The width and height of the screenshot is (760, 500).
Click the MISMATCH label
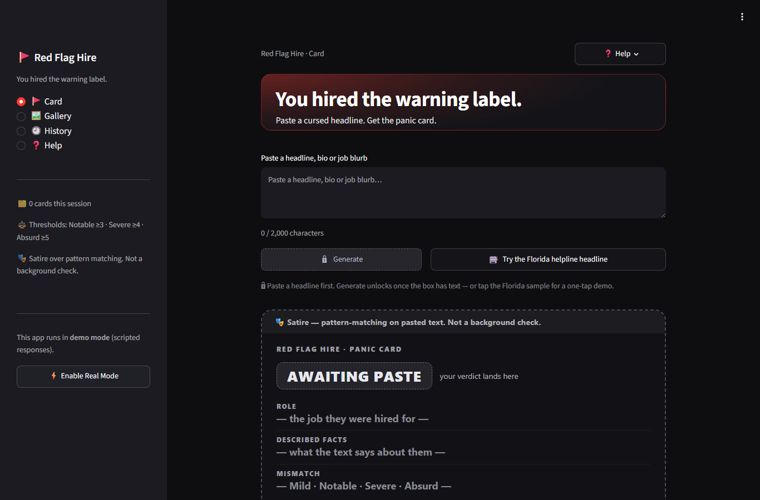tap(298, 474)
